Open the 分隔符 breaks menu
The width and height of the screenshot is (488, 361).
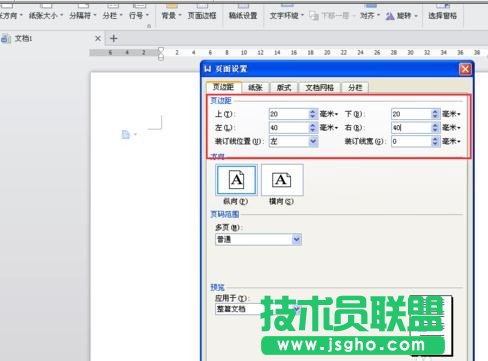[x=83, y=15]
